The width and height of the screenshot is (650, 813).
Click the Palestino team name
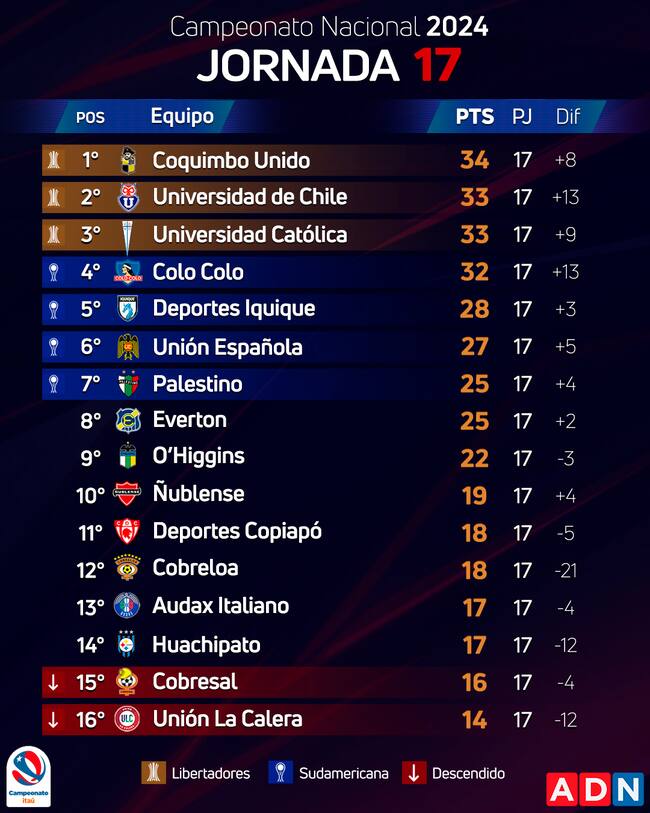point(197,383)
